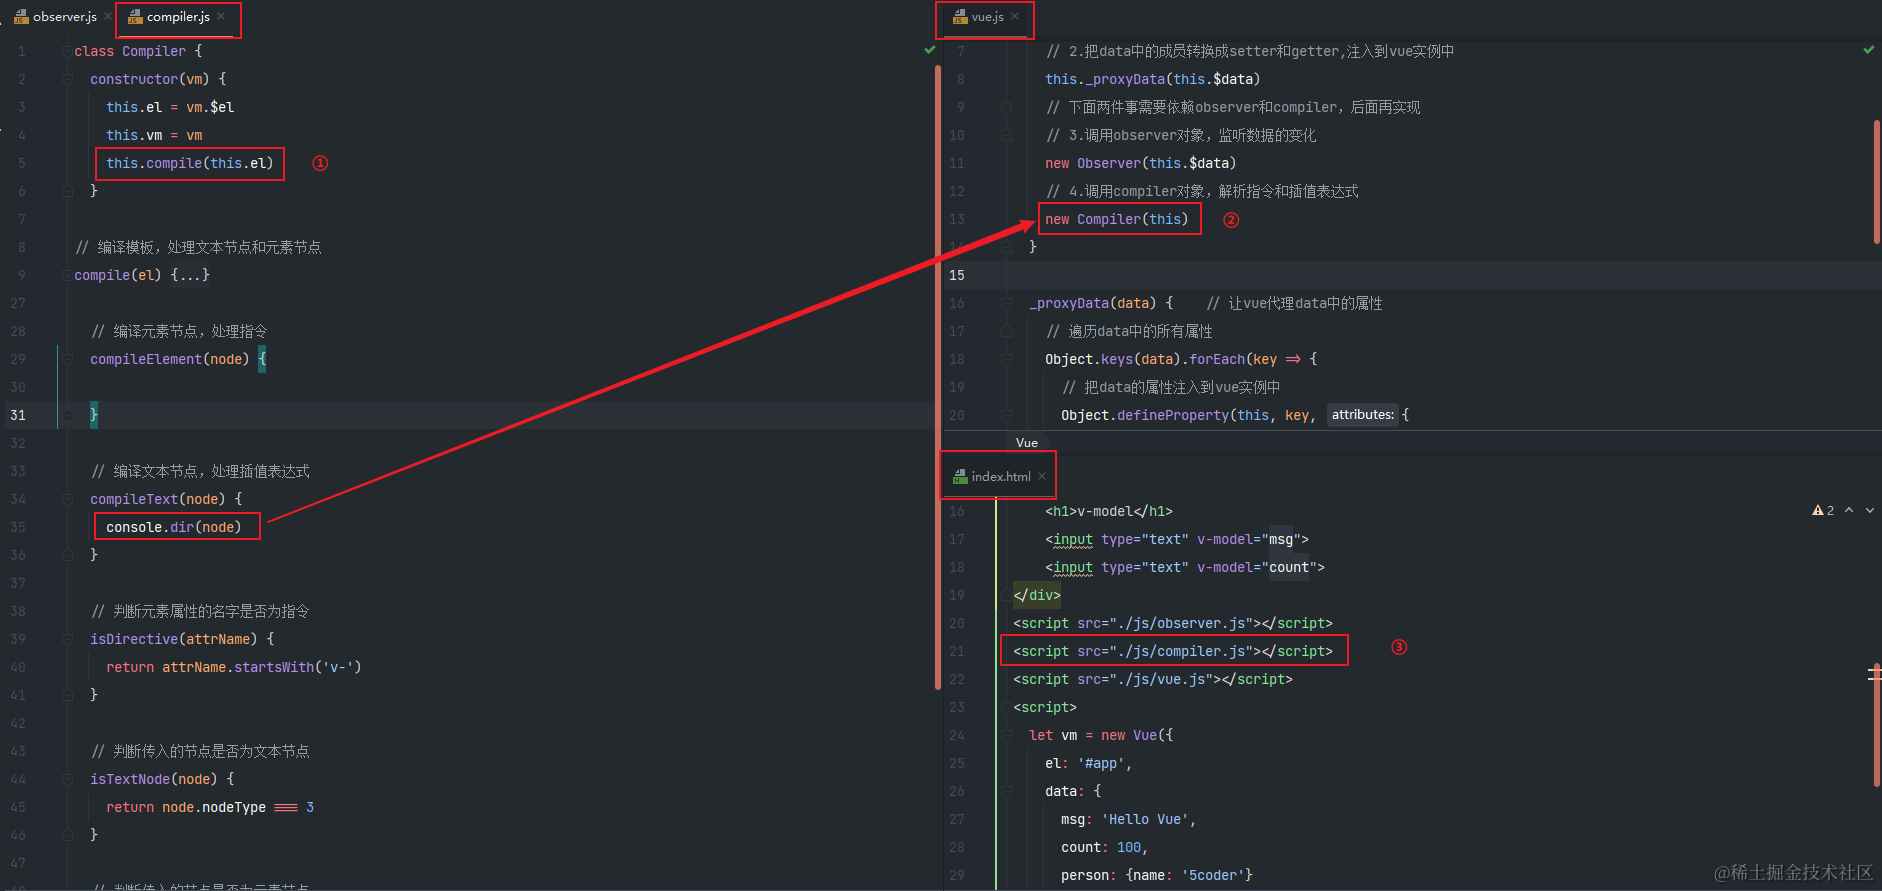Collapse the <script> tag on line 23
1882x891 pixels.
(x=1006, y=707)
